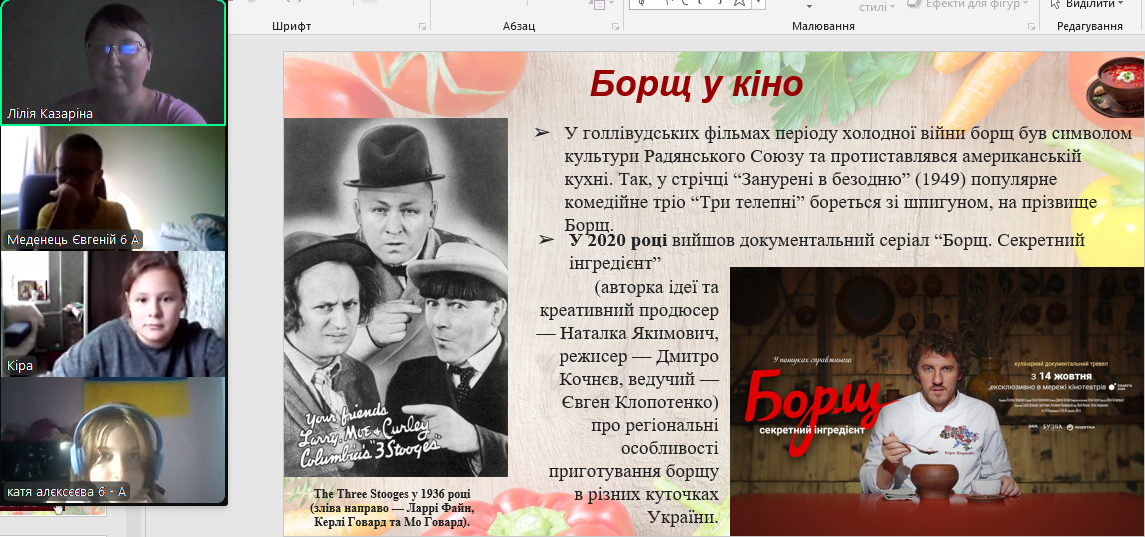Open the Малювання group dialog launcher
The image size is (1145, 537).
1032,26
